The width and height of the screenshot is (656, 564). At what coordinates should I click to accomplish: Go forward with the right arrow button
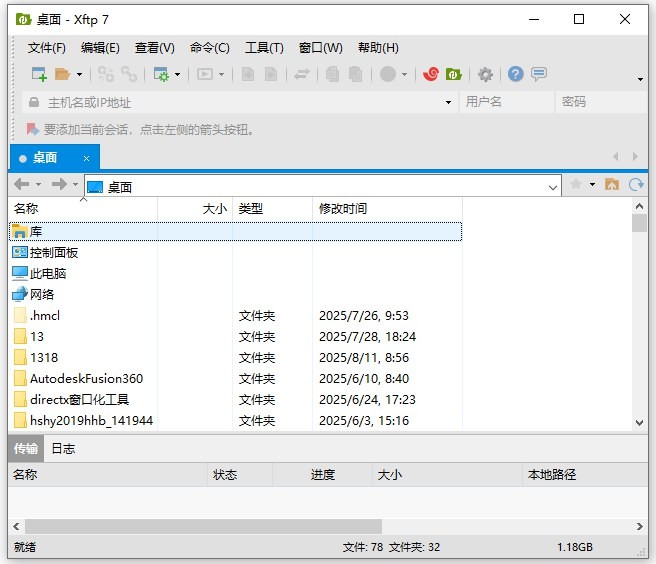(x=59, y=184)
